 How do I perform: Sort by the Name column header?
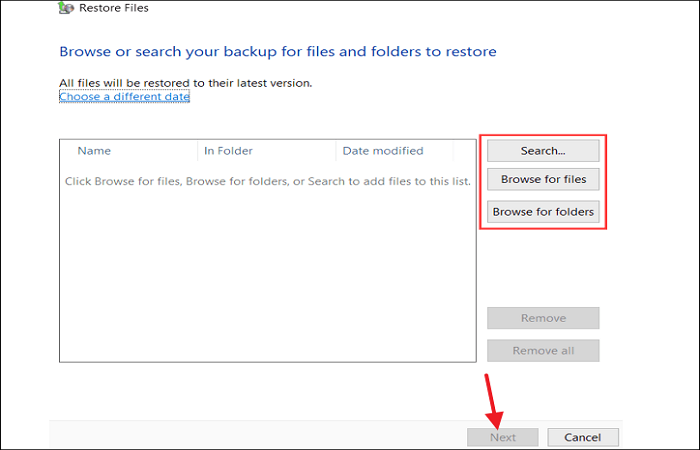coord(94,151)
